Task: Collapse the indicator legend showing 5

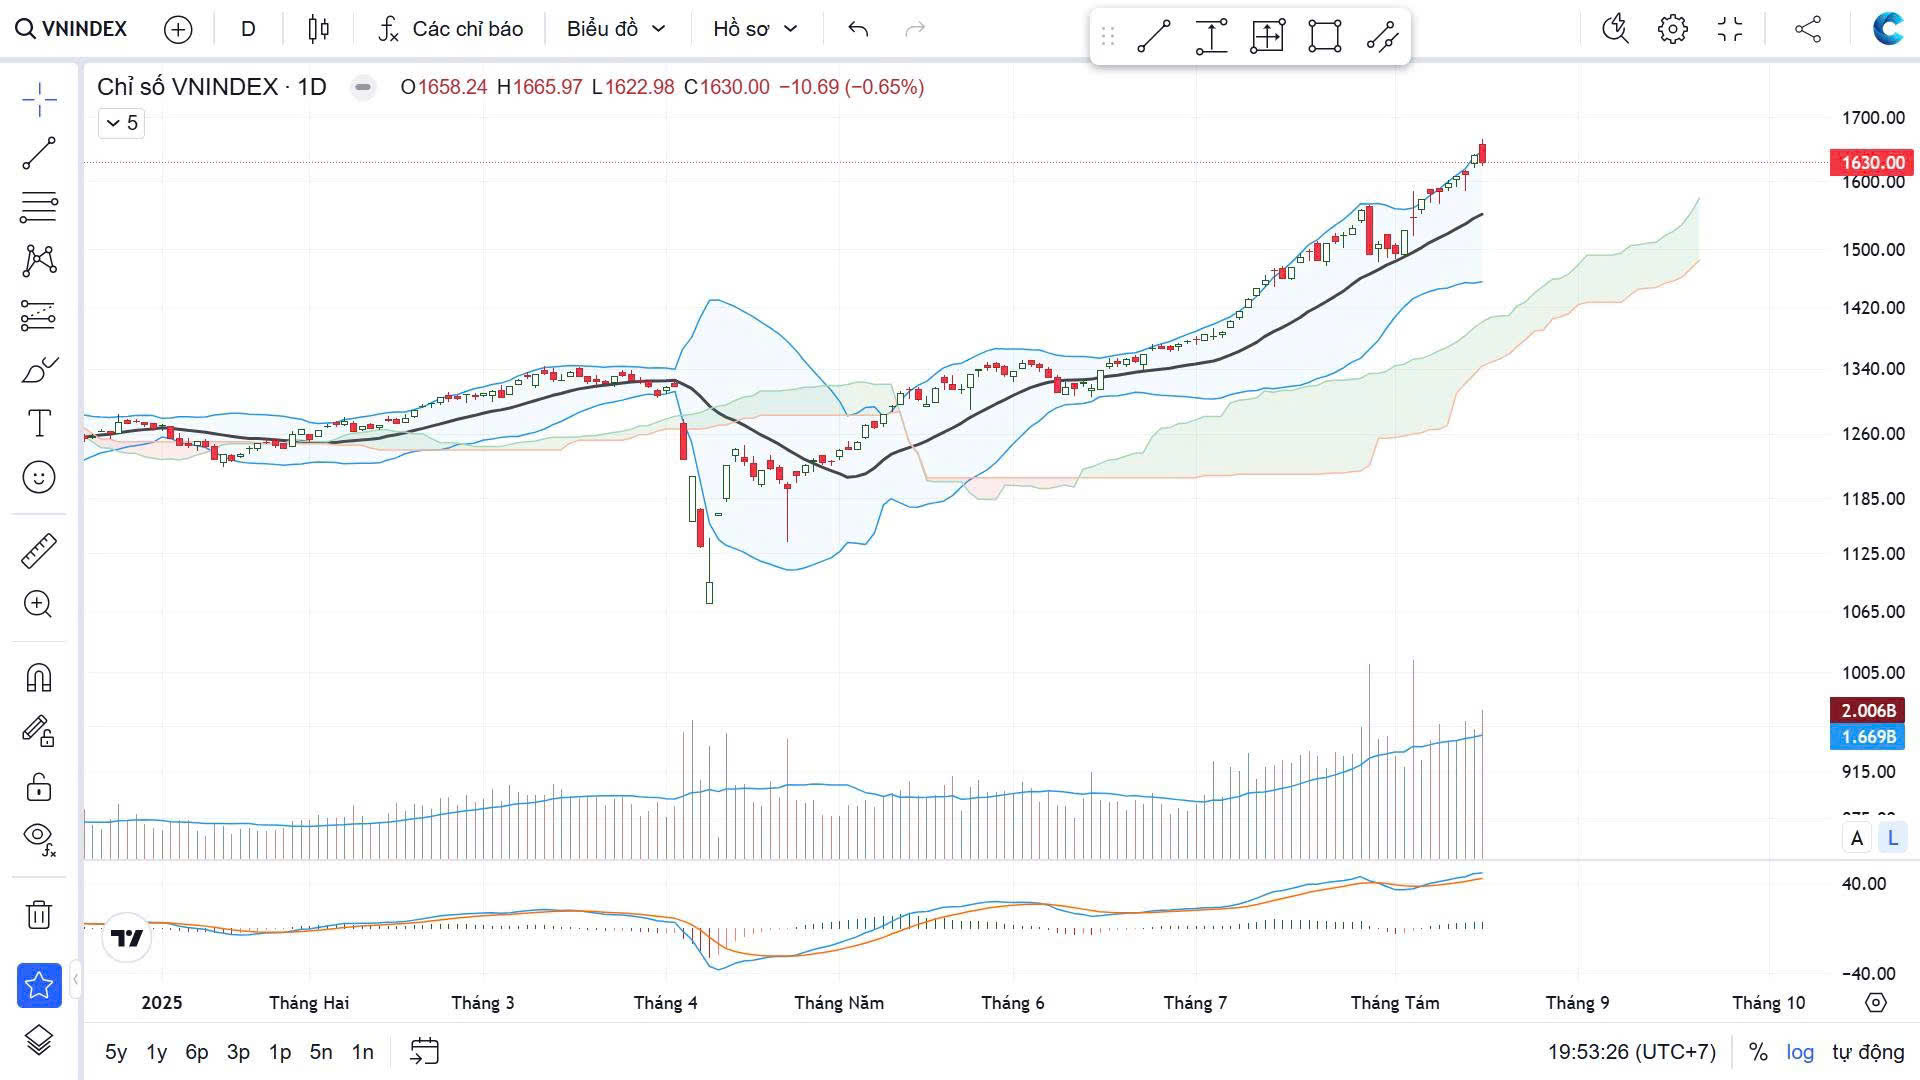Action: point(121,123)
